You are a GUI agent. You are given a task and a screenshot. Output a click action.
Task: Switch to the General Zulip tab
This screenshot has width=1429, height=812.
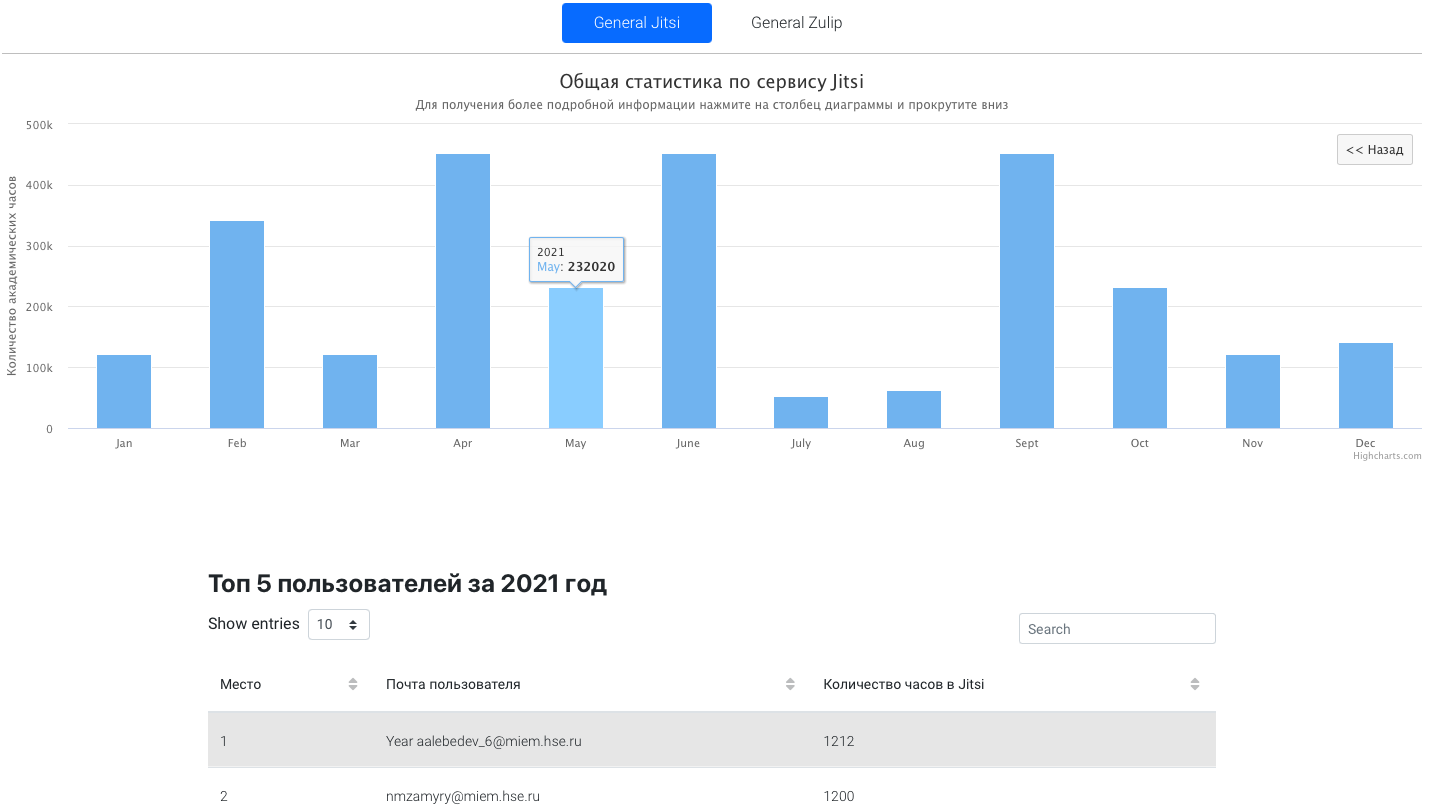tap(797, 23)
